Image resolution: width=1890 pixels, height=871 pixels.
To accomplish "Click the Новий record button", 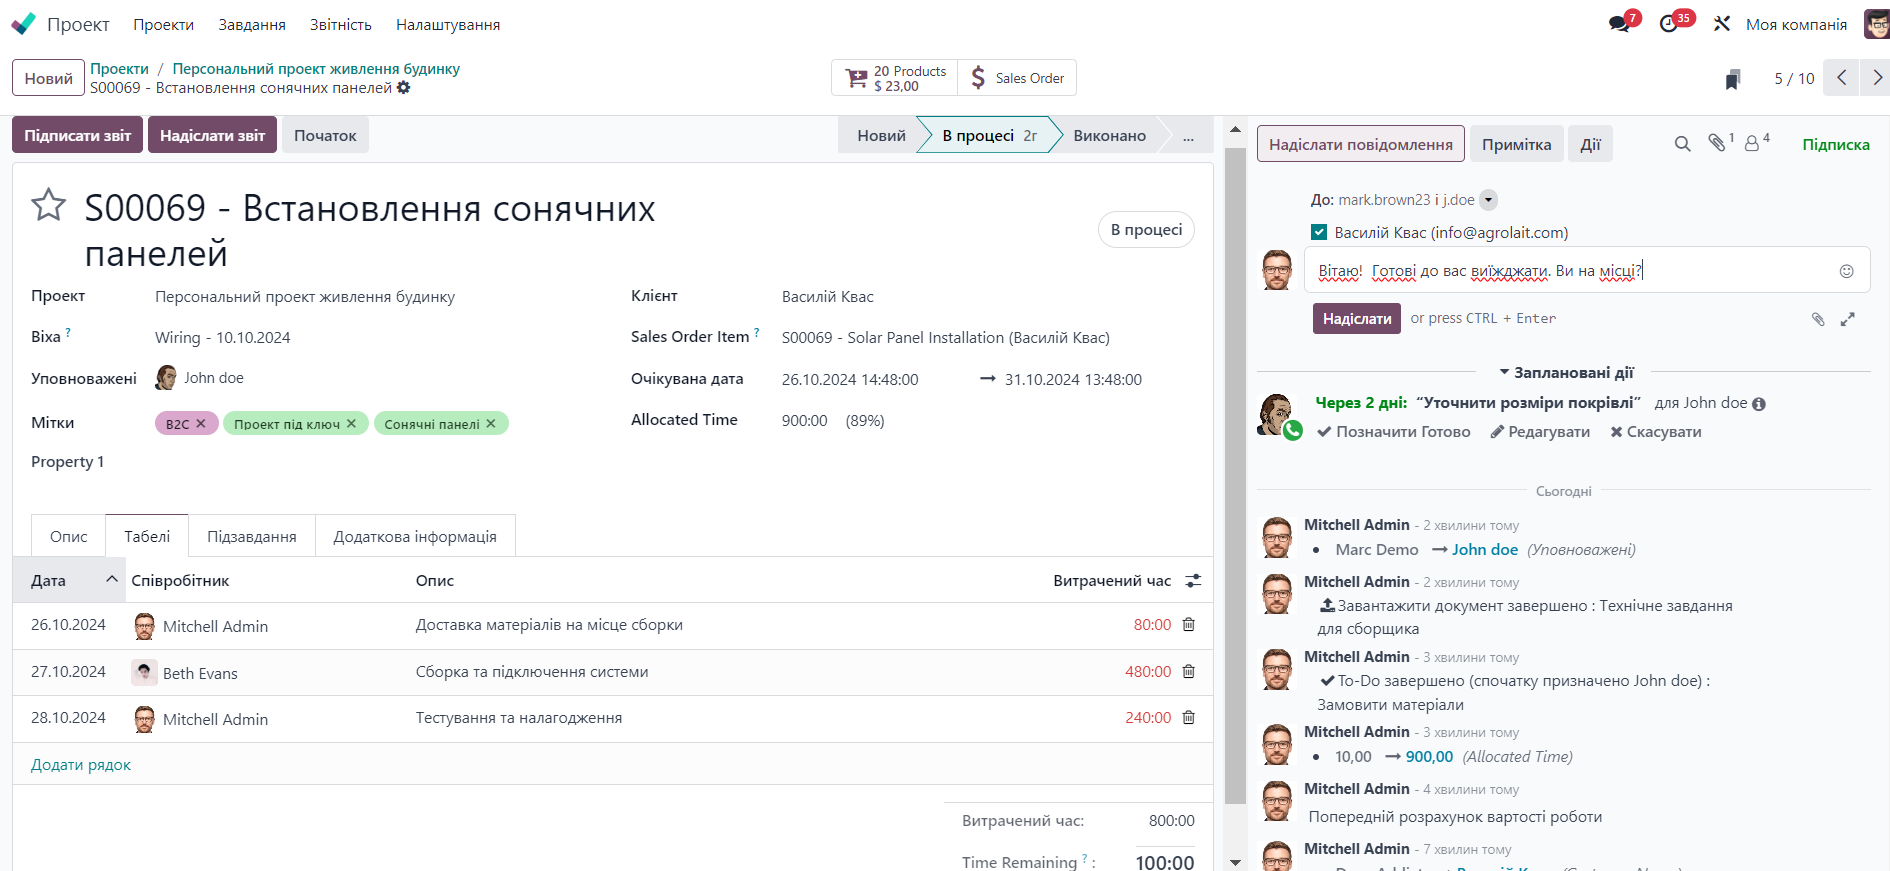I will 49,78.
